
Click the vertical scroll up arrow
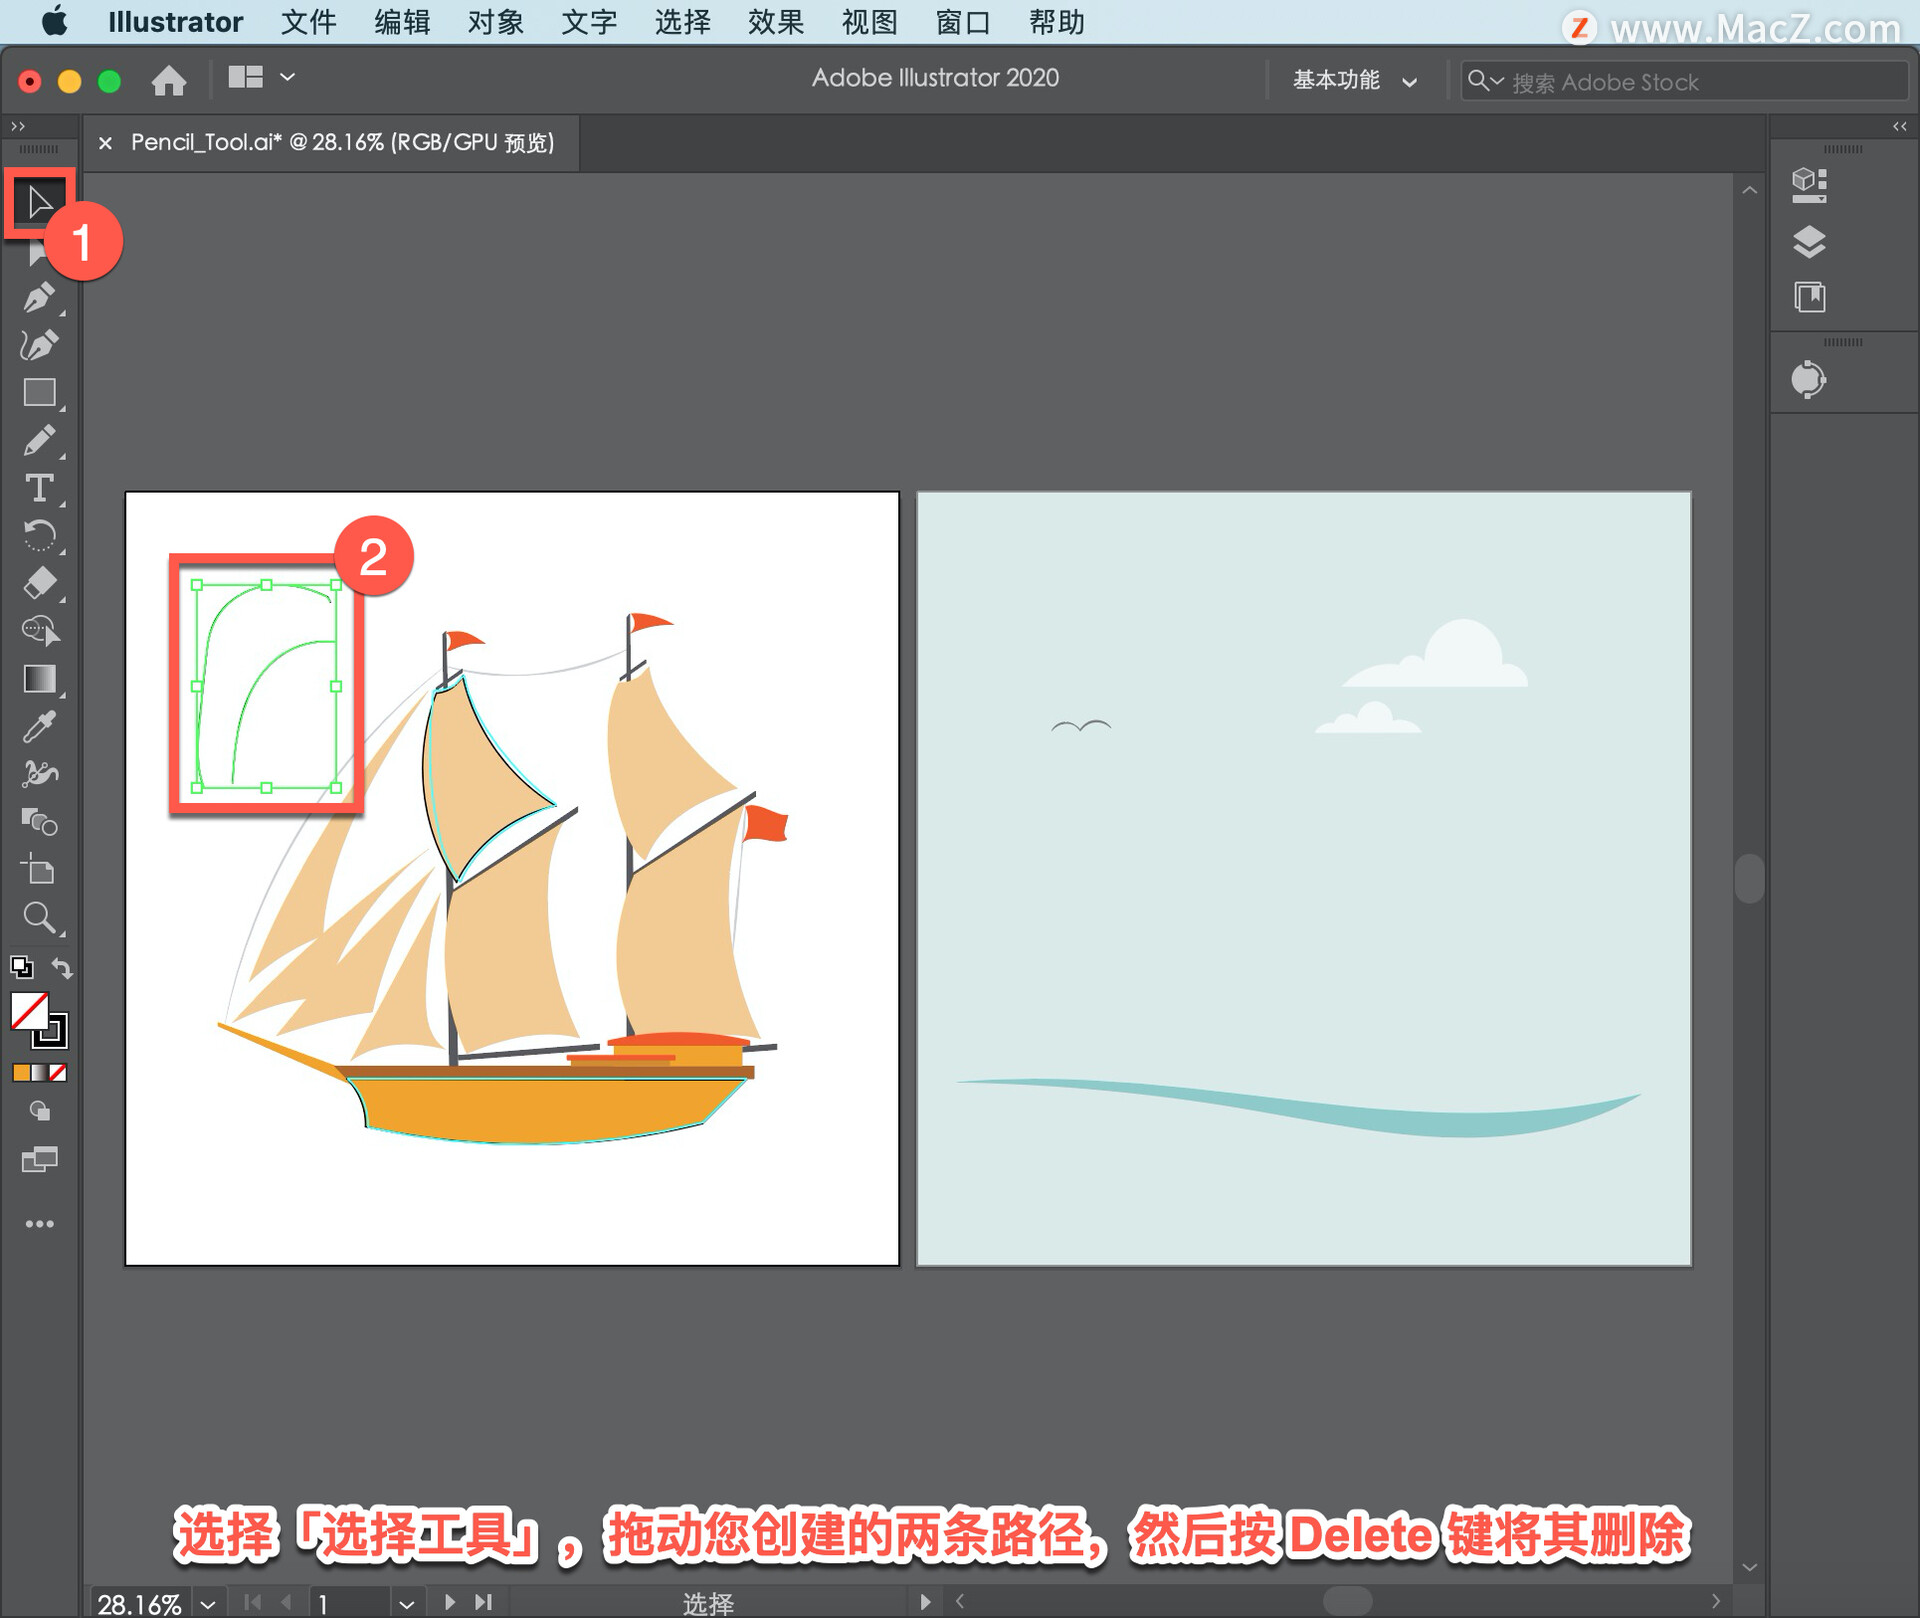pyautogui.click(x=1749, y=190)
